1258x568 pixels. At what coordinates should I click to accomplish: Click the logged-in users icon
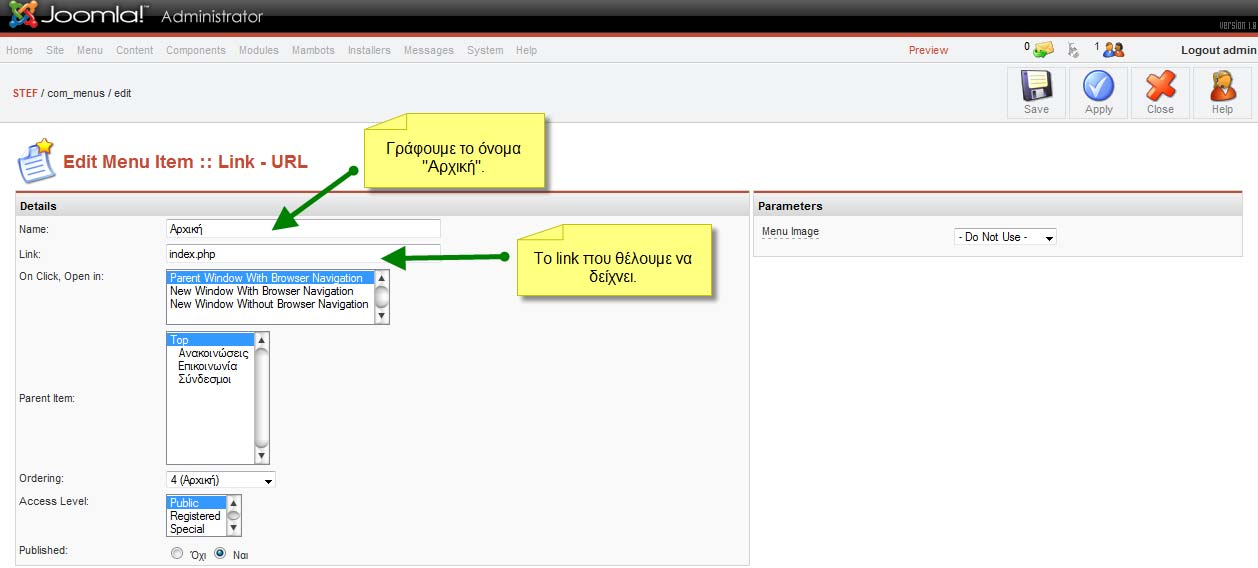pyautogui.click(x=1114, y=49)
